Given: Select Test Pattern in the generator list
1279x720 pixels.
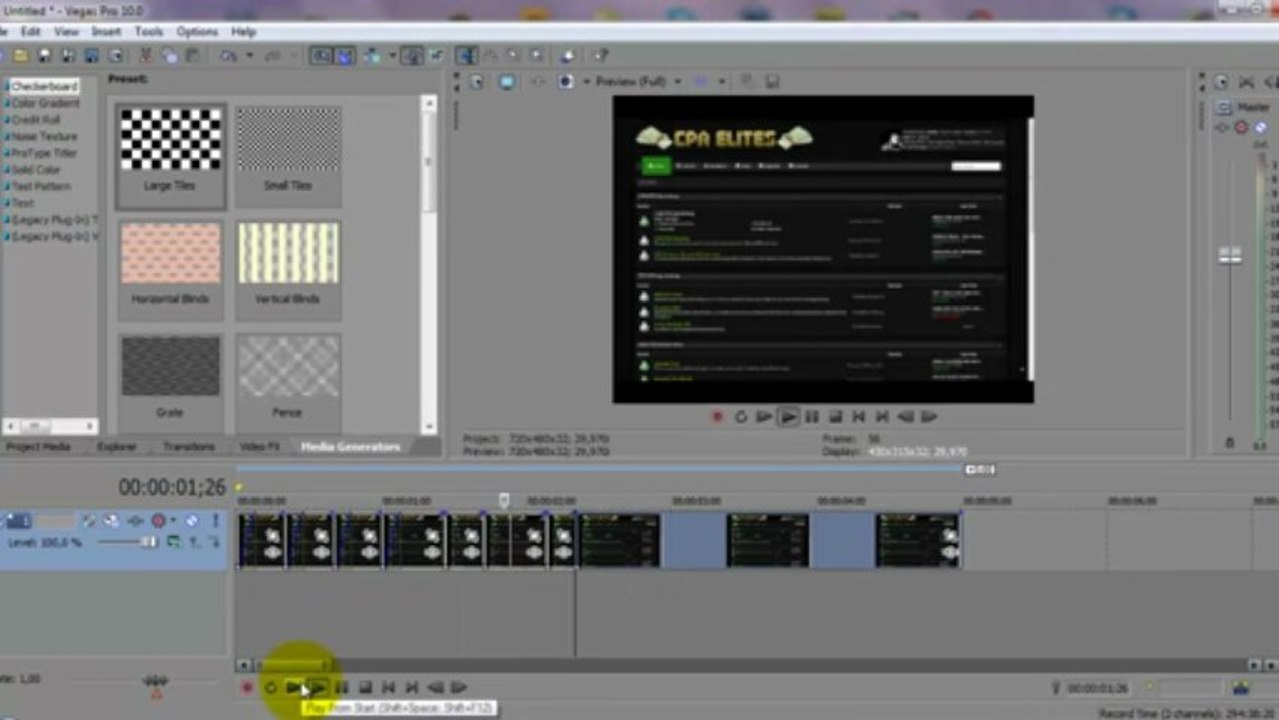Looking at the screenshot, I should [40, 186].
